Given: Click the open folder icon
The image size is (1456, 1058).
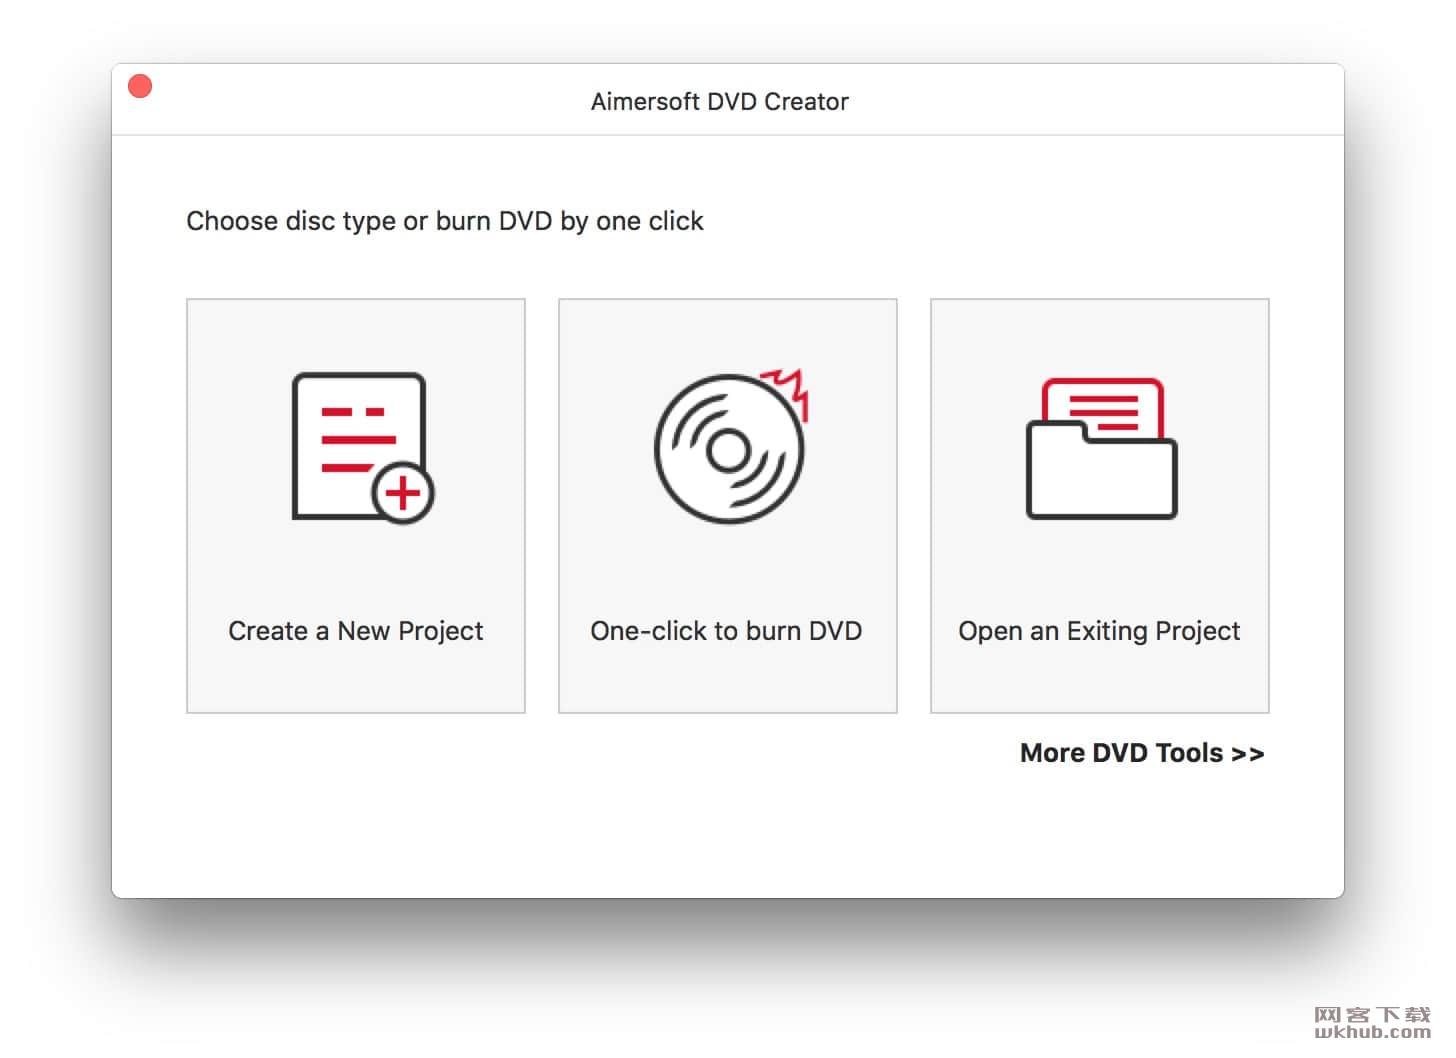Looking at the screenshot, I should pyautogui.click(x=1101, y=448).
